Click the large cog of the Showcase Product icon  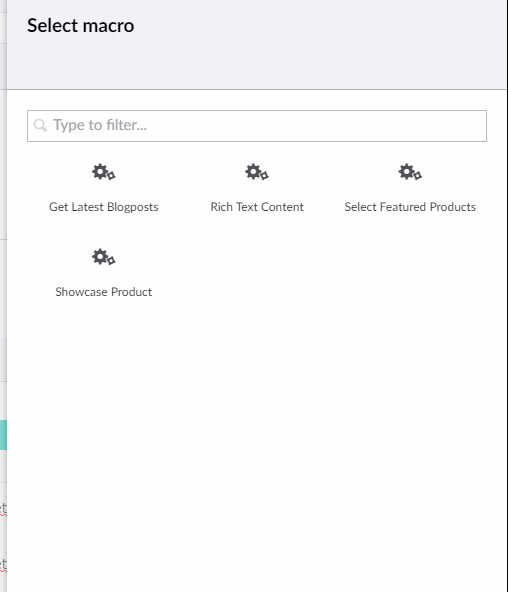pyautogui.click(x=100, y=256)
